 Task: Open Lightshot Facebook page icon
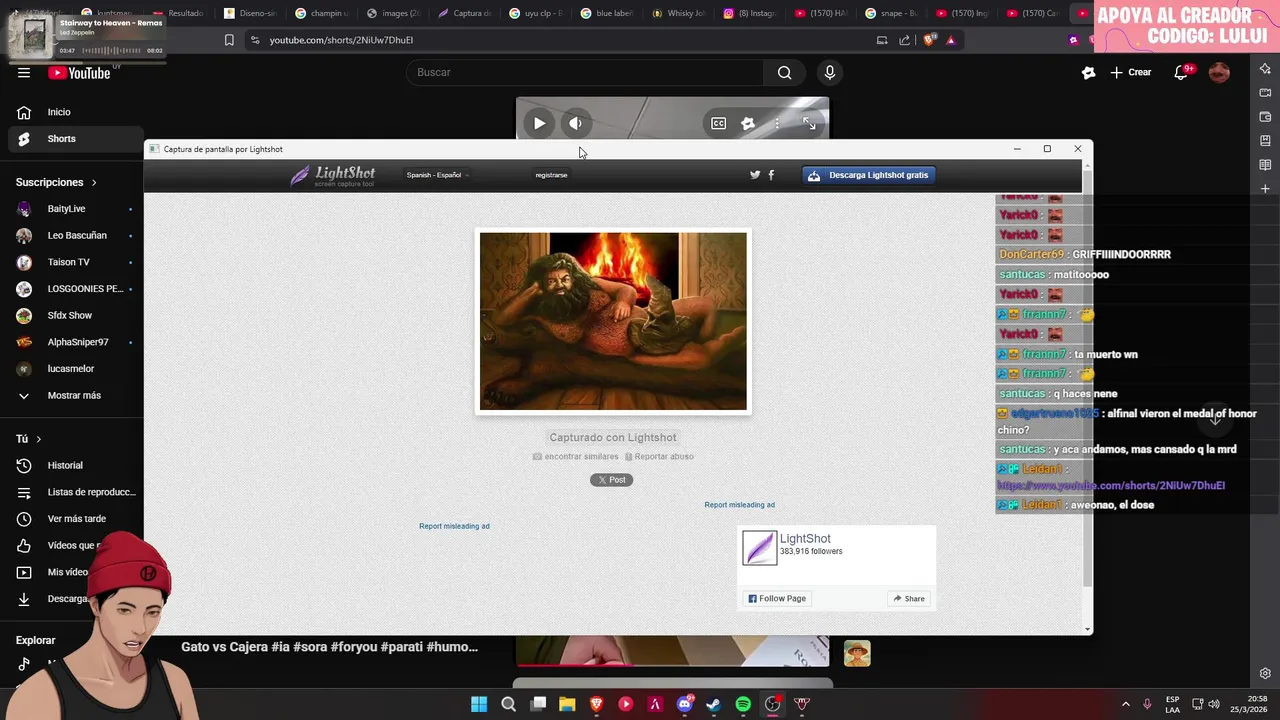tap(771, 175)
